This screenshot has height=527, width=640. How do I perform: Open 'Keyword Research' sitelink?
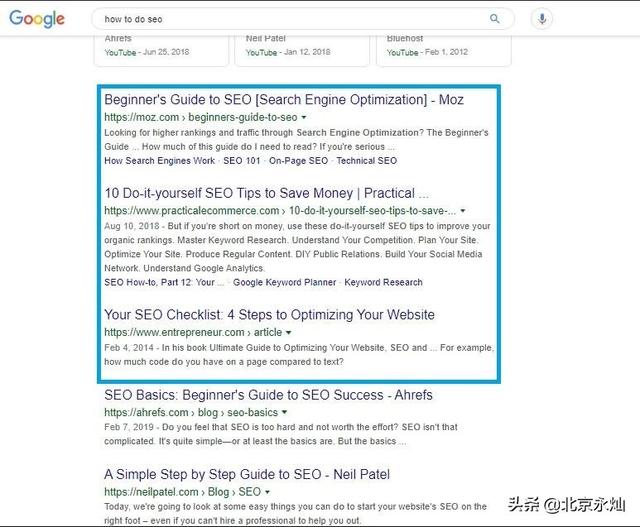click(x=383, y=282)
